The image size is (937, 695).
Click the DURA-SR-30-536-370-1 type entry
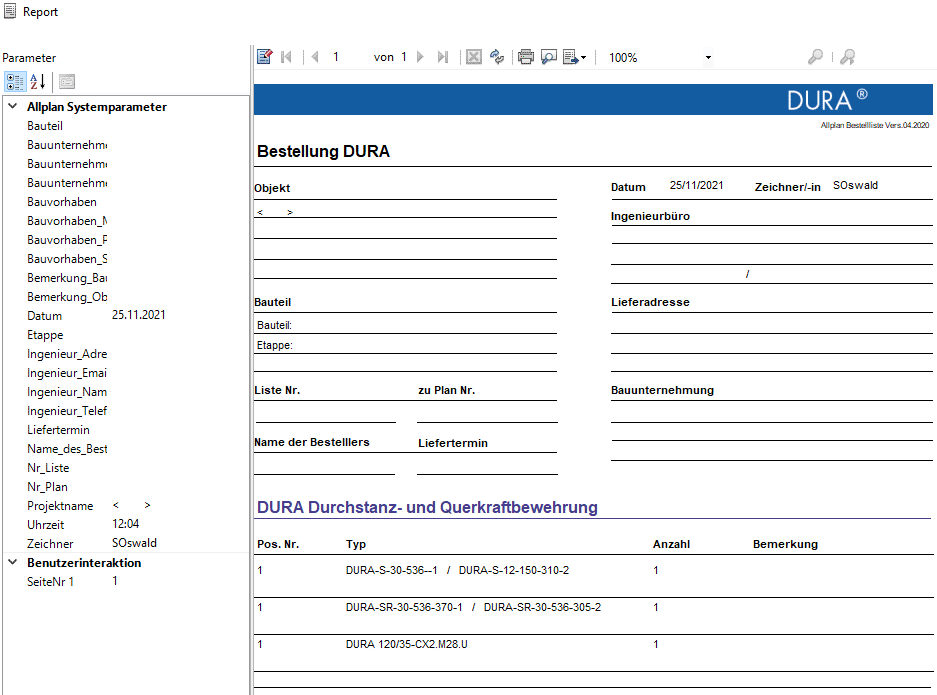[x=404, y=607]
